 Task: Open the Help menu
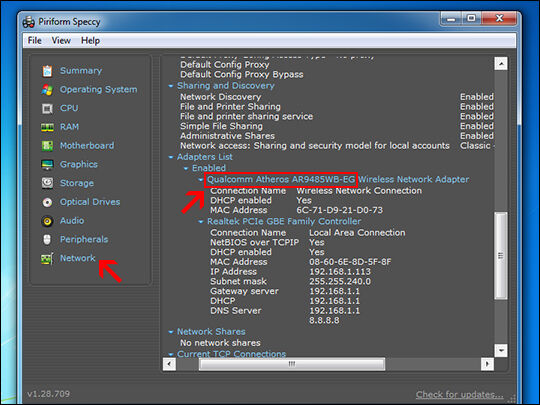point(90,40)
